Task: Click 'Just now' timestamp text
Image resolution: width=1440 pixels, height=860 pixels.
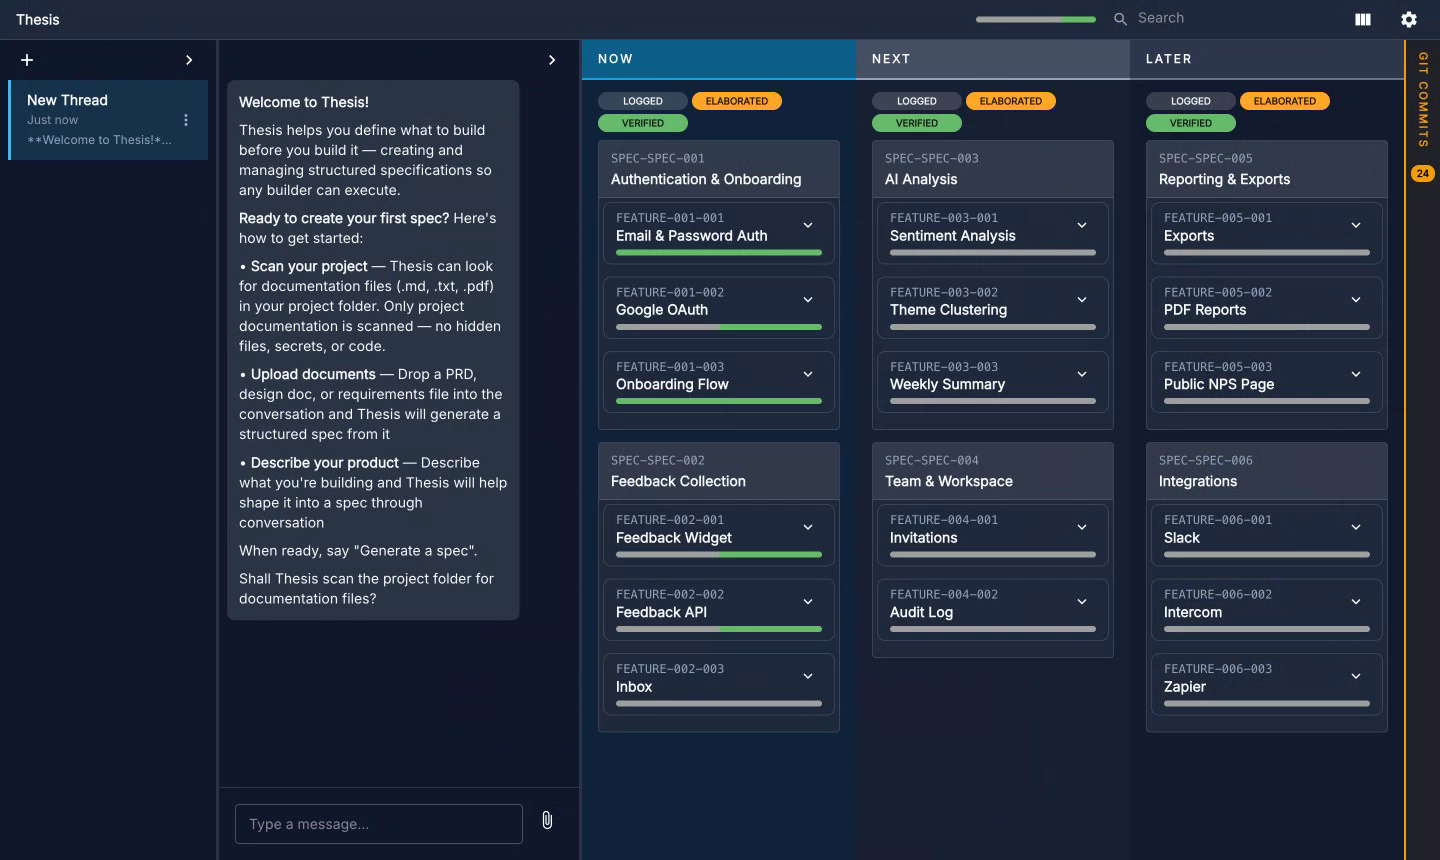Action: [x=52, y=120]
